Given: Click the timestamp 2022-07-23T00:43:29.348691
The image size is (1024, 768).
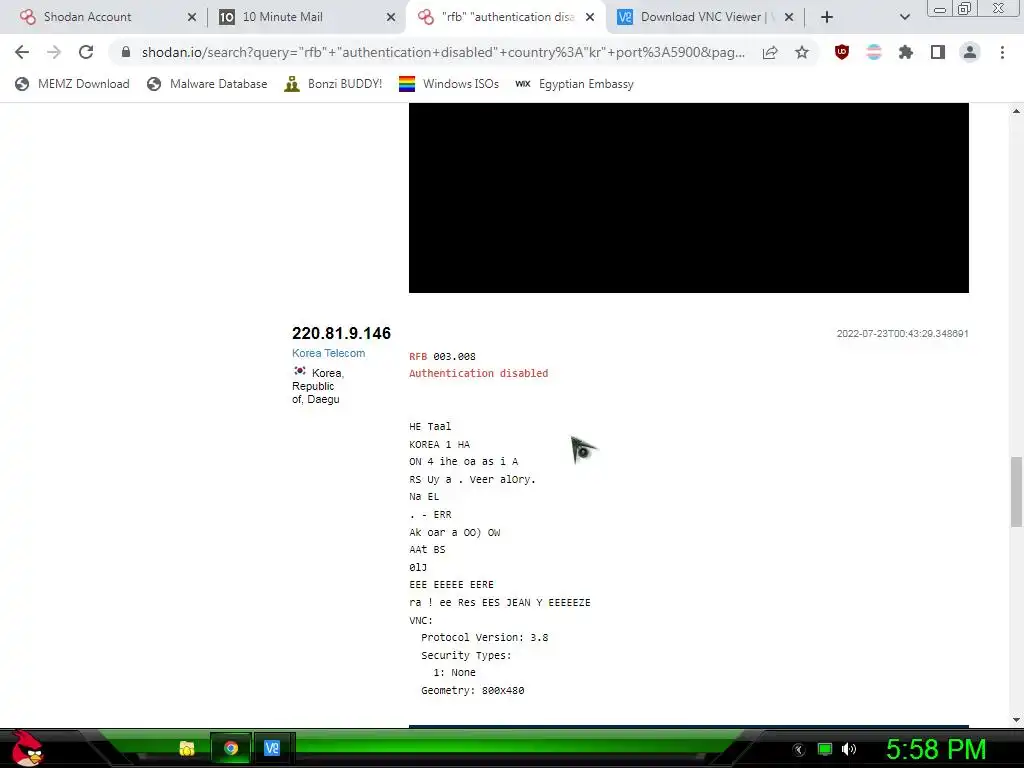Looking at the screenshot, I should (903, 334).
